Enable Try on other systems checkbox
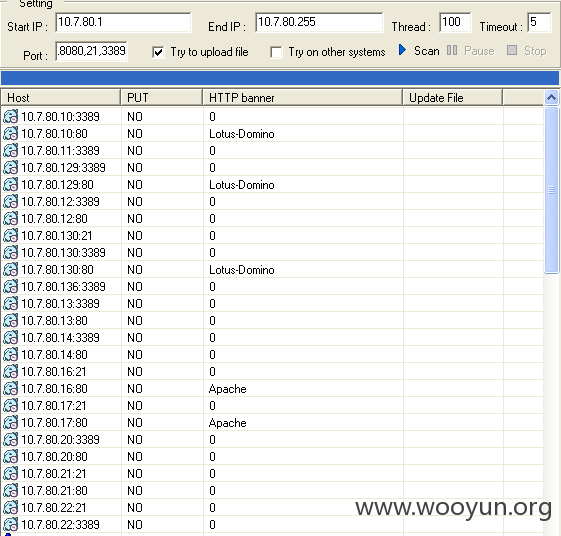Image resolution: width=561 pixels, height=536 pixels. pyautogui.click(x=276, y=52)
